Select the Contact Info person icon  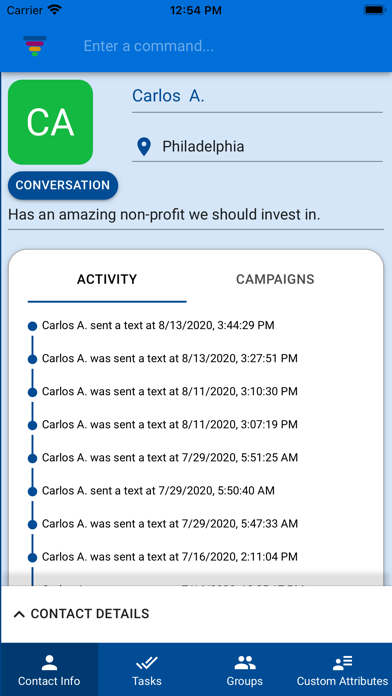click(x=49, y=663)
